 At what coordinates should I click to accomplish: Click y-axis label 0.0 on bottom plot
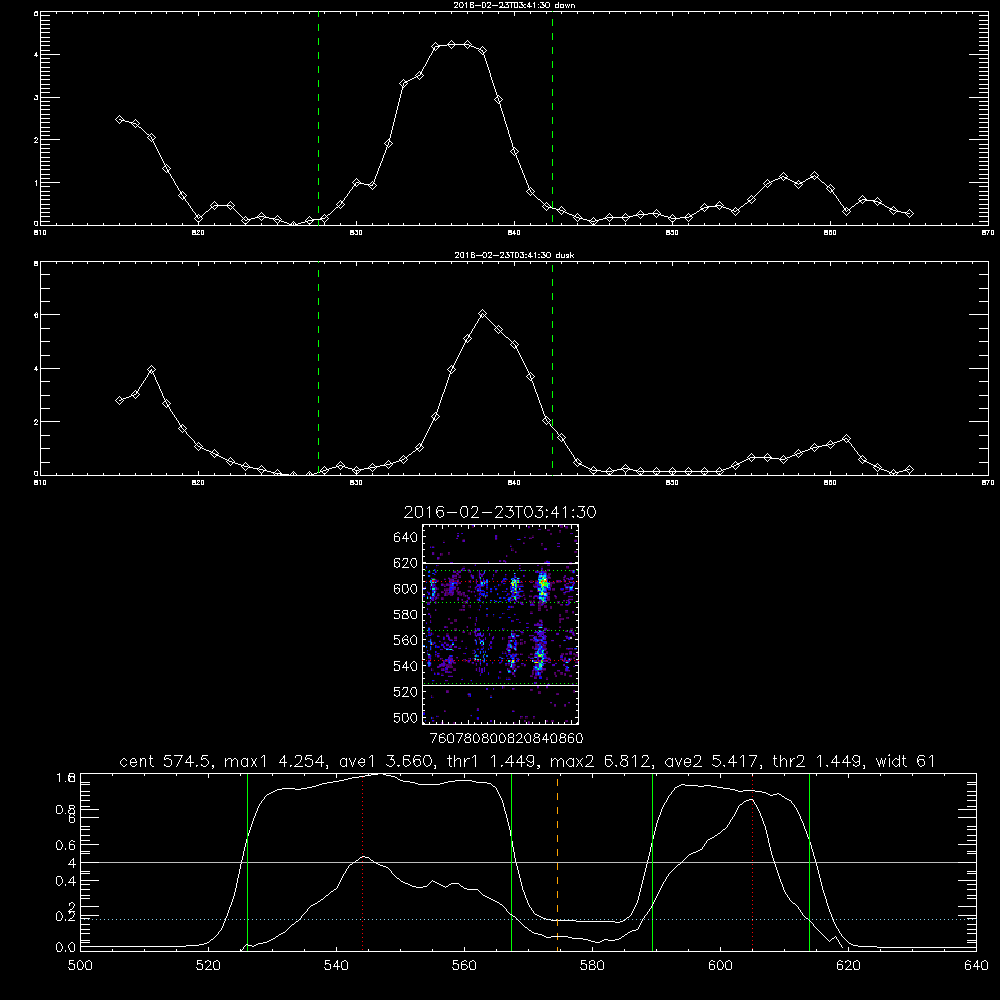pos(66,948)
